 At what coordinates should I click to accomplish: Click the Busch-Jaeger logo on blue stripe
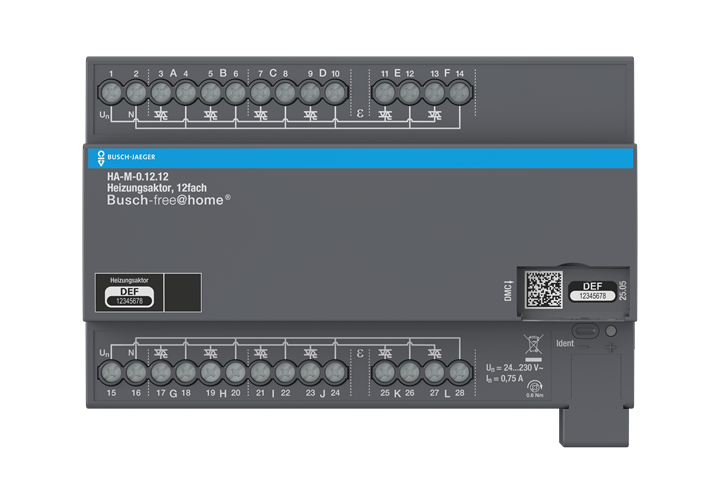(x=127, y=157)
